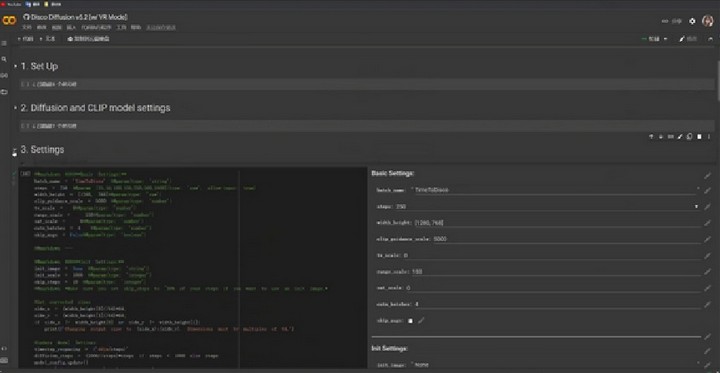
Task: Click the YouTube bookmark in the browser bar
Action: (x=11, y=4)
